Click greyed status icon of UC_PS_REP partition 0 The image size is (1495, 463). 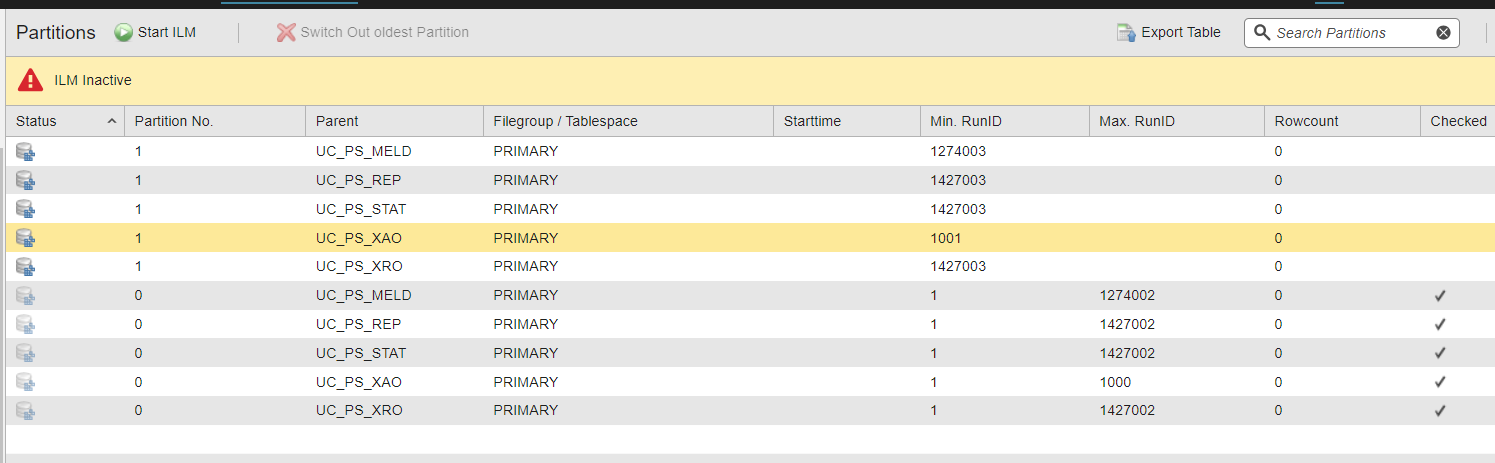25,324
